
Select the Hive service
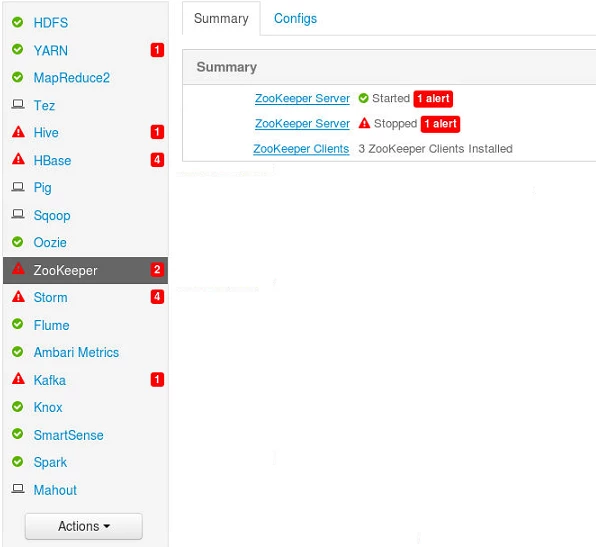point(46,133)
